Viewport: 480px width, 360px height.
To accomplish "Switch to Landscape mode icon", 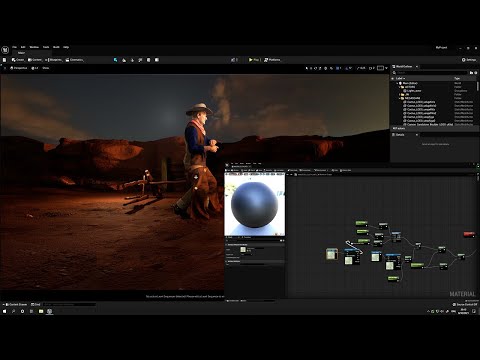I will (124, 60).
